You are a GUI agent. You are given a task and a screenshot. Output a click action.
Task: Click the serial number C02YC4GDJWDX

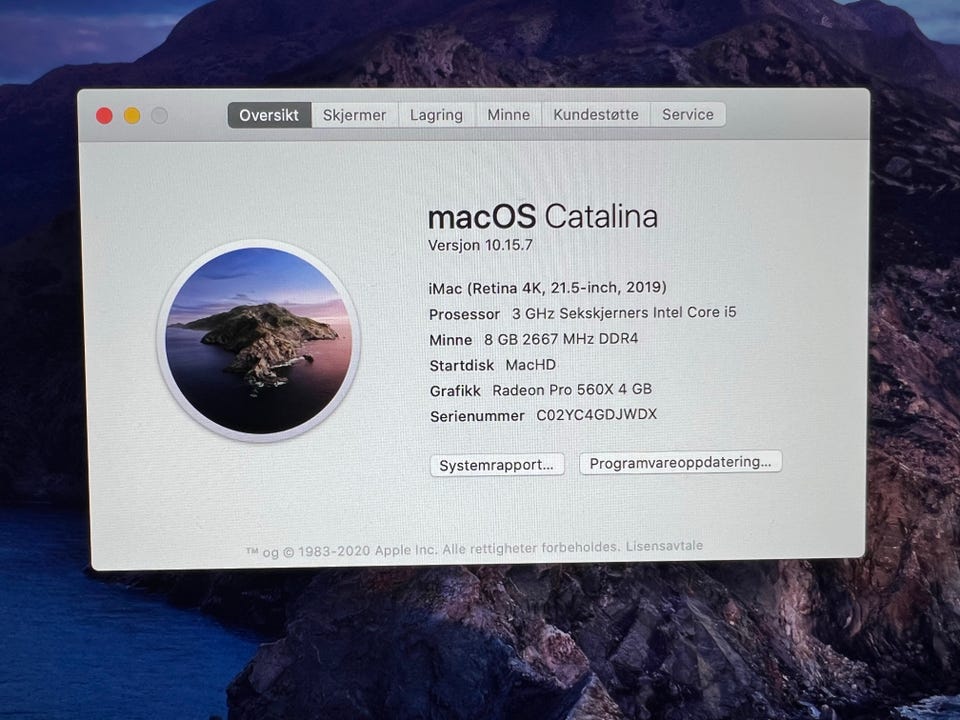click(x=596, y=414)
